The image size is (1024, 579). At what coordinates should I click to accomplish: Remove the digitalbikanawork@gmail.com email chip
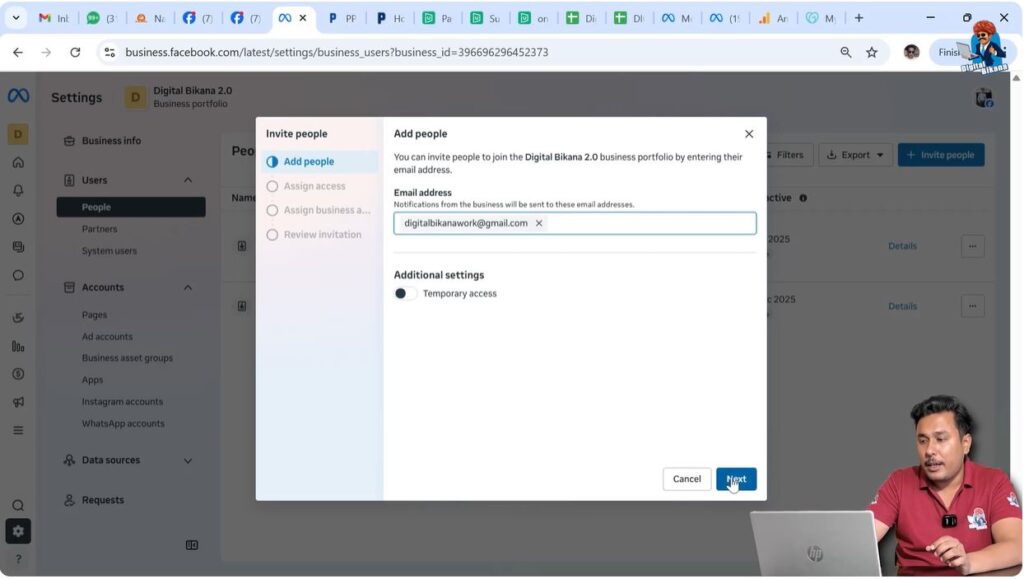pos(539,223)
